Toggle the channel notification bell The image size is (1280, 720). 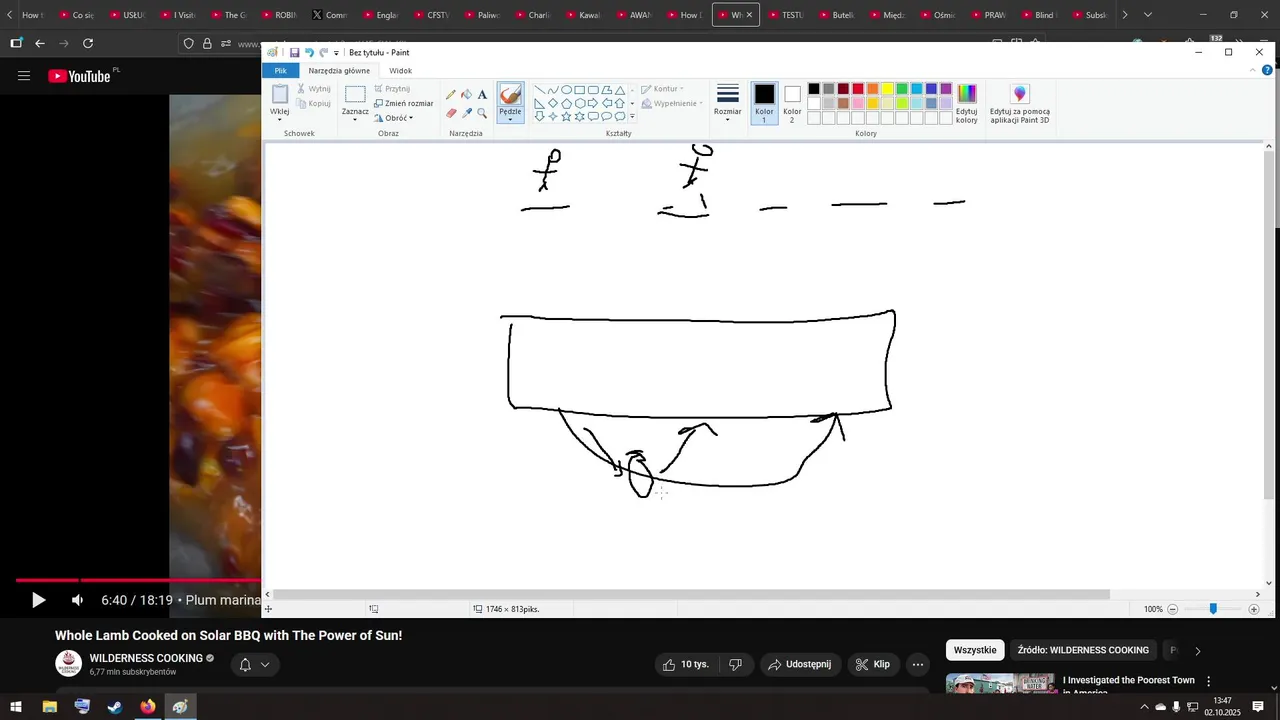pos(244,665)
